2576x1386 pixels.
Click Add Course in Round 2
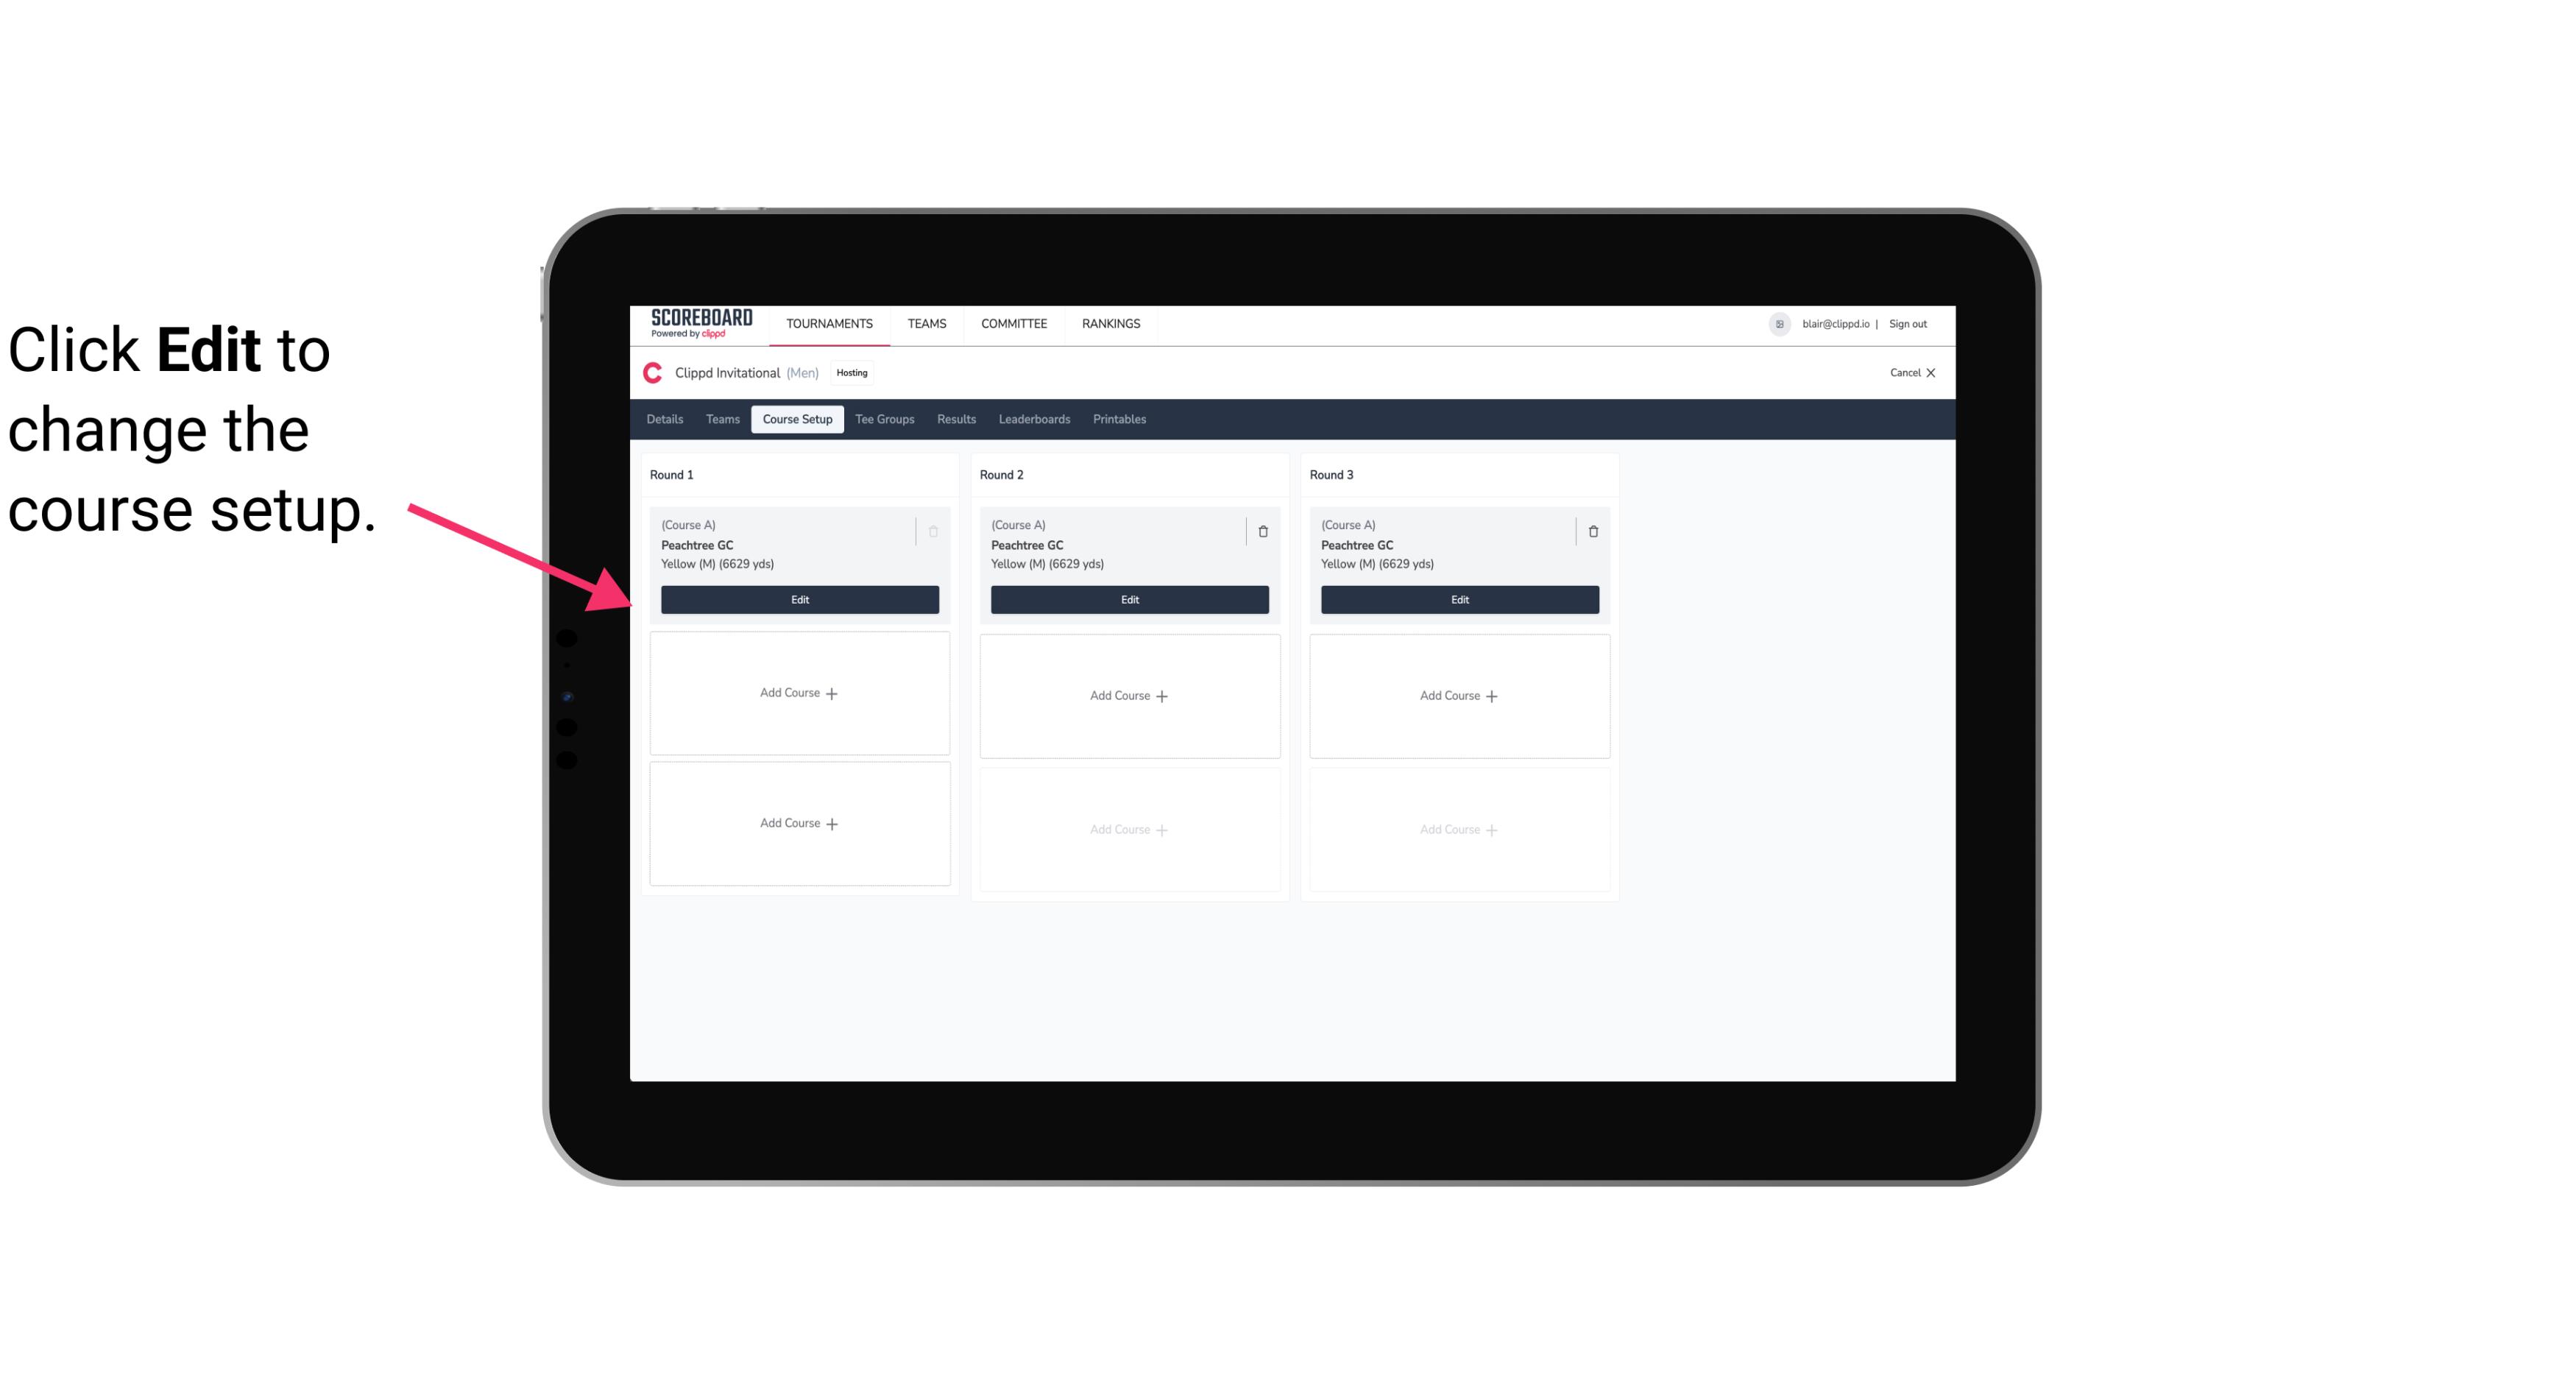tap(1128, 695)
